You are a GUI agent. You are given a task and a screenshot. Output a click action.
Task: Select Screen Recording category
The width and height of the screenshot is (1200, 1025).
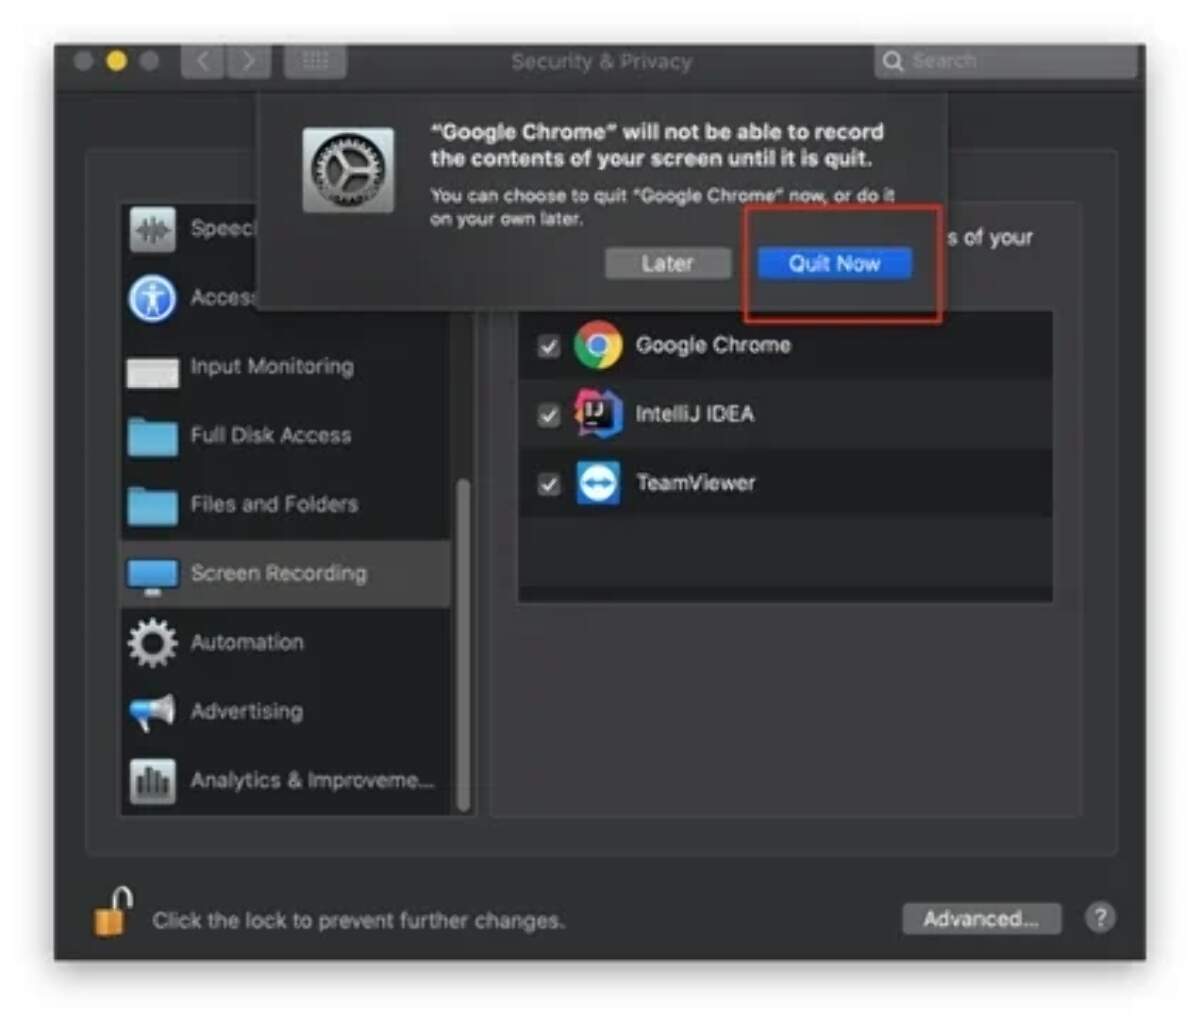(x=285, y=574)
